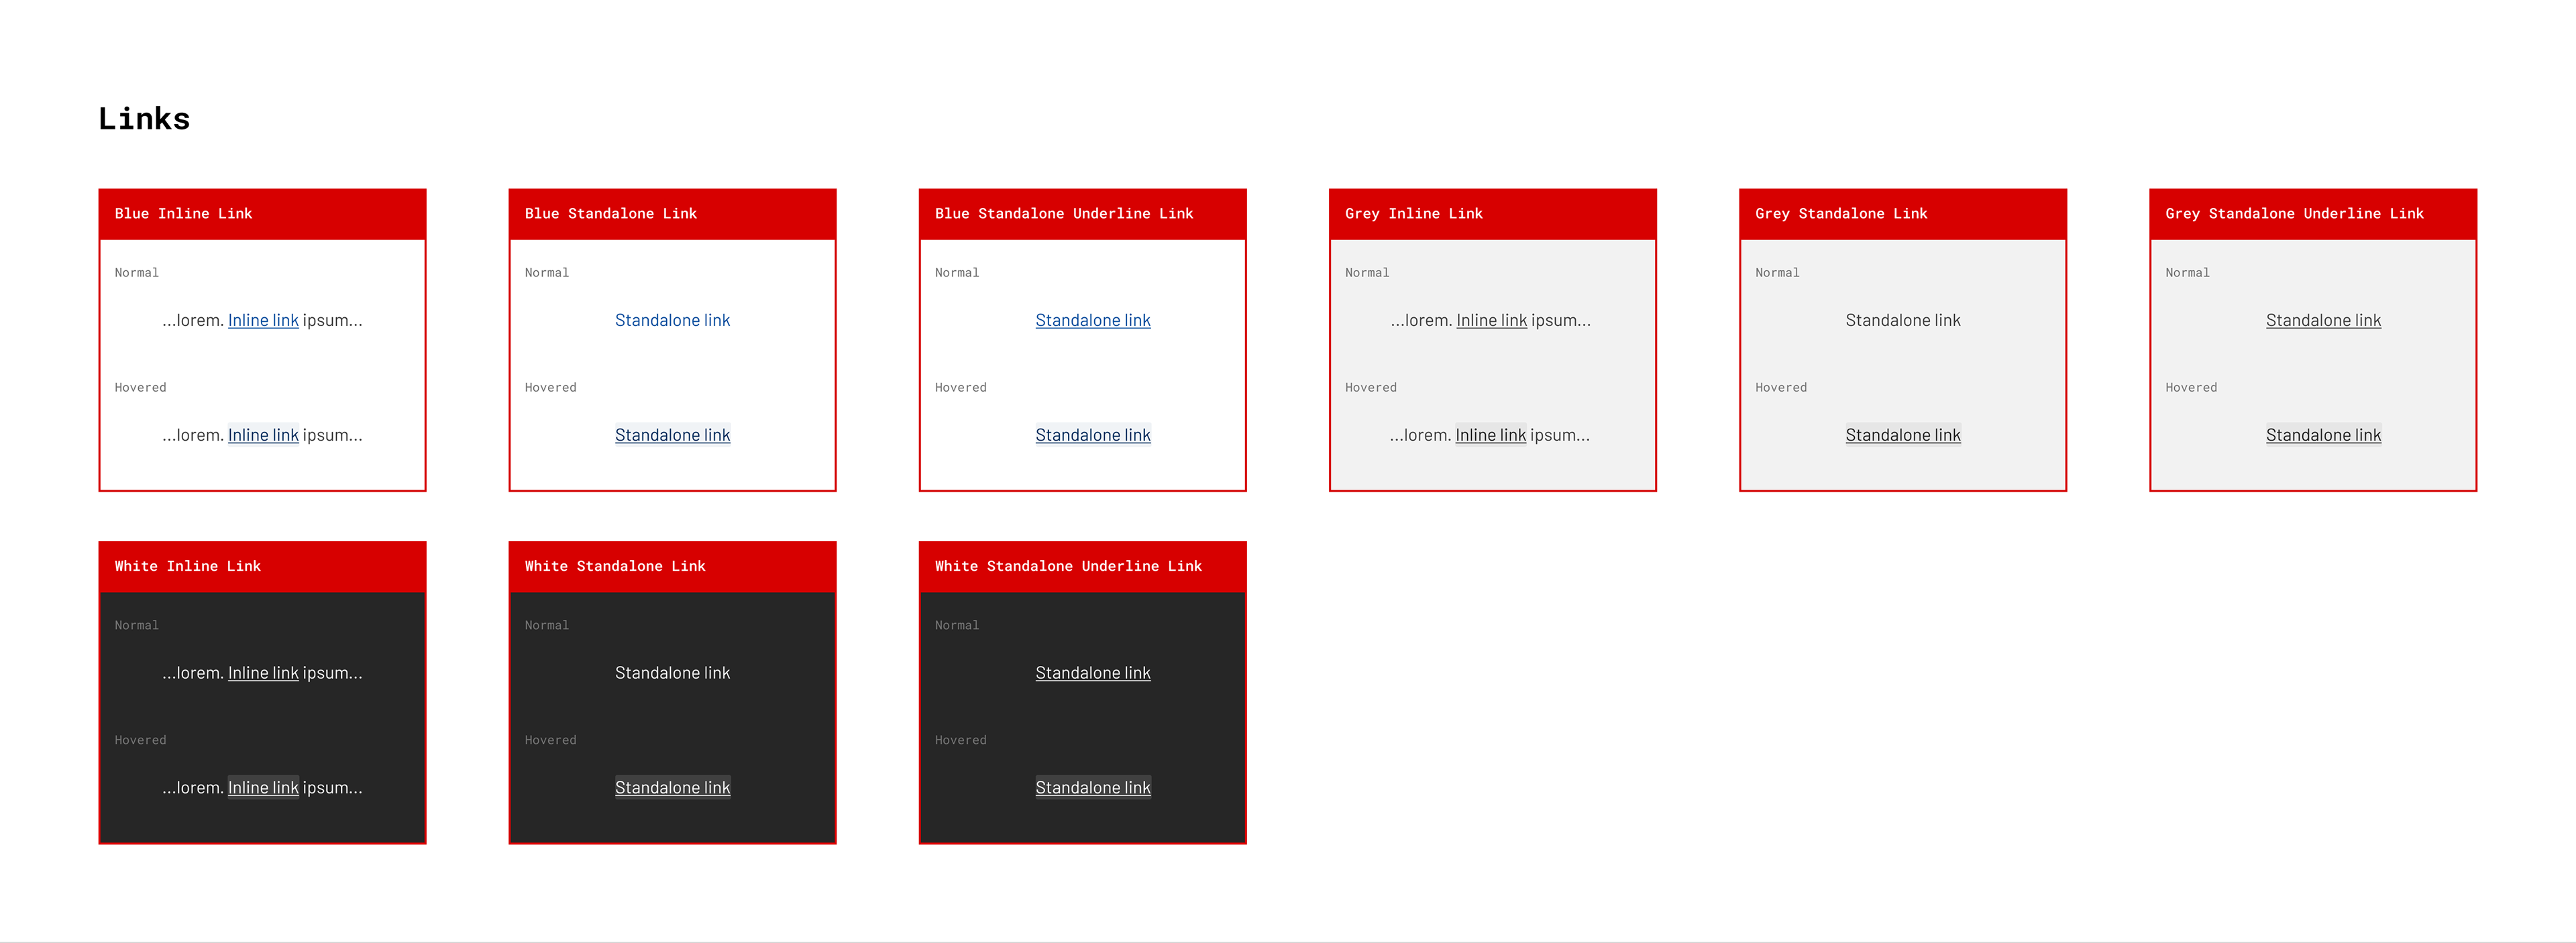Click hovered Inline link in Grey Inline Link card
Viewport: 2576px width, 943px height.
(1491, 435)
